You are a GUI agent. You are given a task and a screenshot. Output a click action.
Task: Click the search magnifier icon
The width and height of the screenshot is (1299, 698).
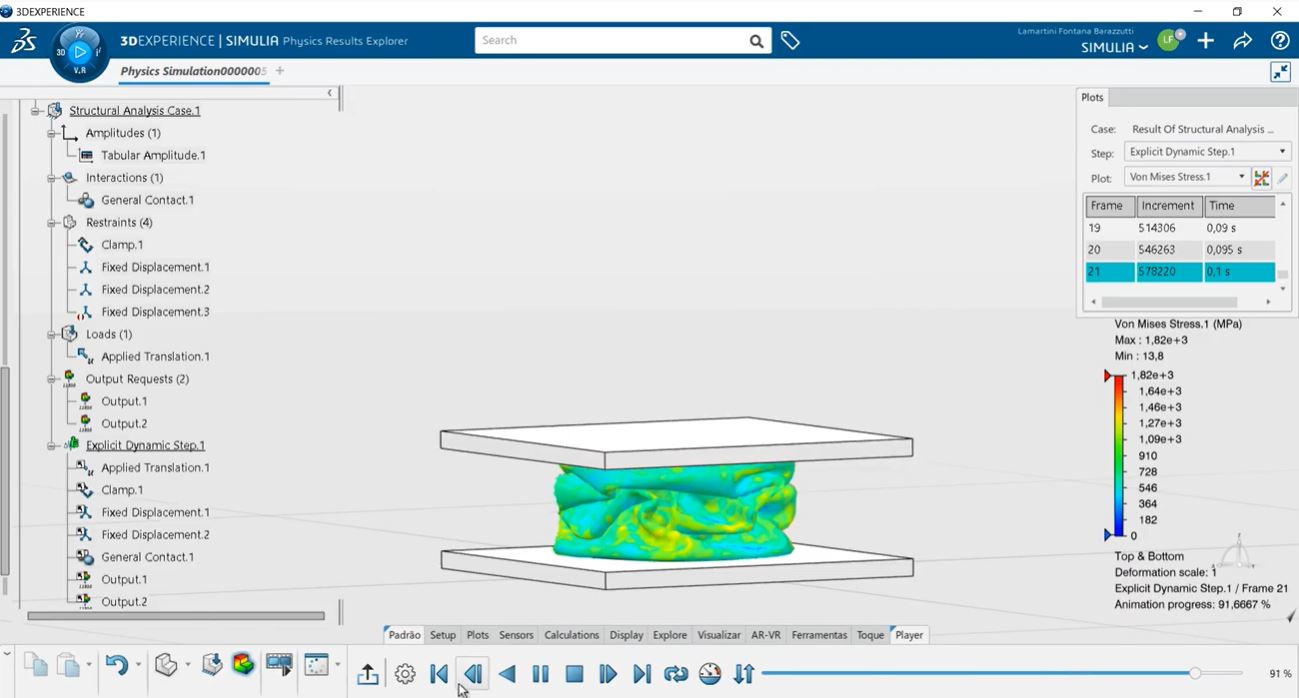(757, 41)
